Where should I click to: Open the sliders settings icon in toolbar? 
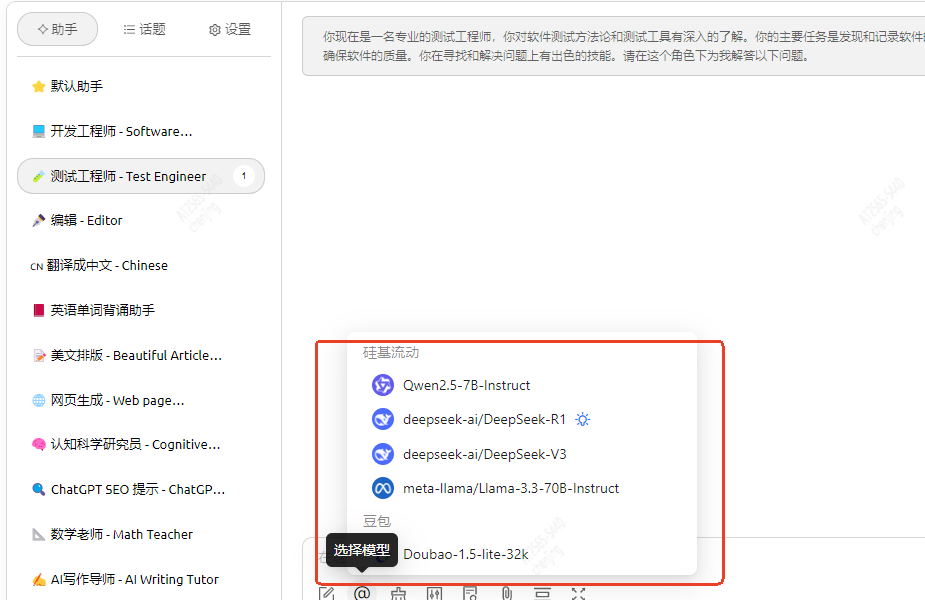[434, 593]
